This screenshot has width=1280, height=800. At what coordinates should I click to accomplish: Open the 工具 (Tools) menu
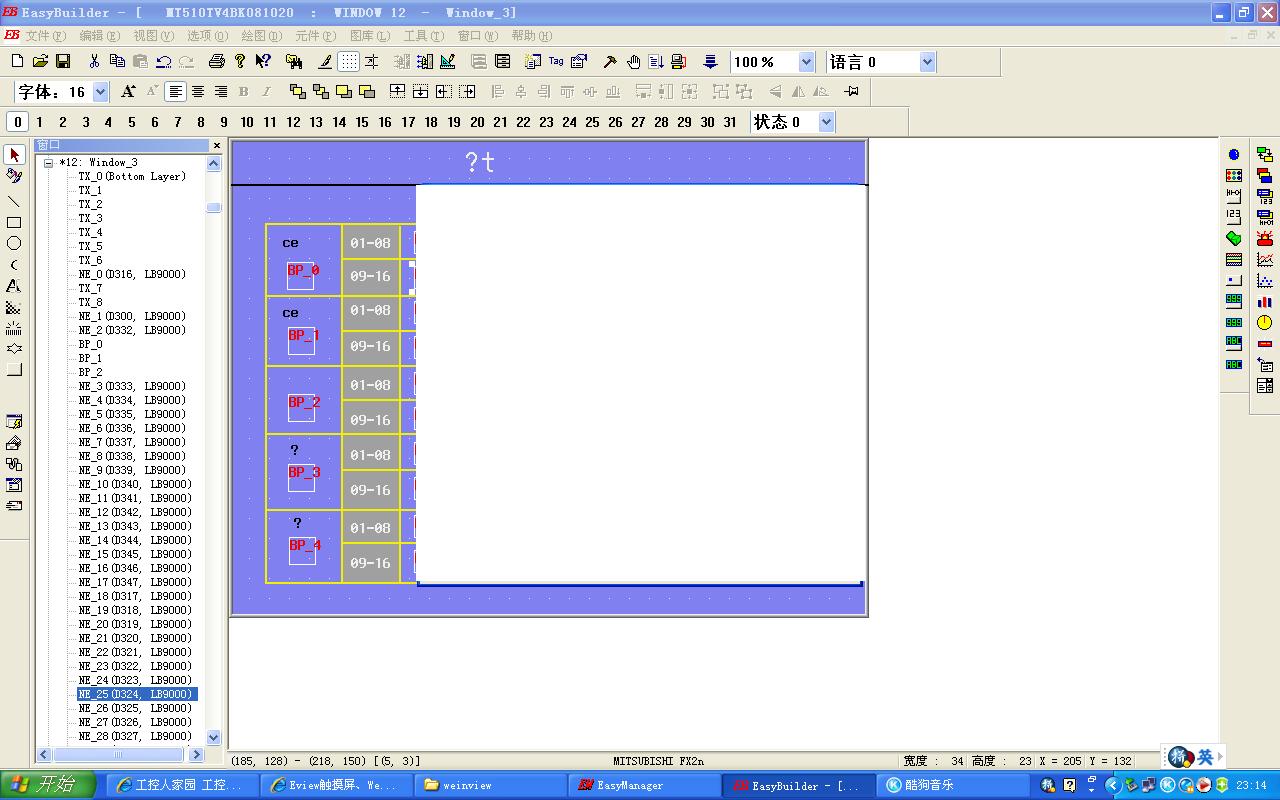tap(422, 35)
